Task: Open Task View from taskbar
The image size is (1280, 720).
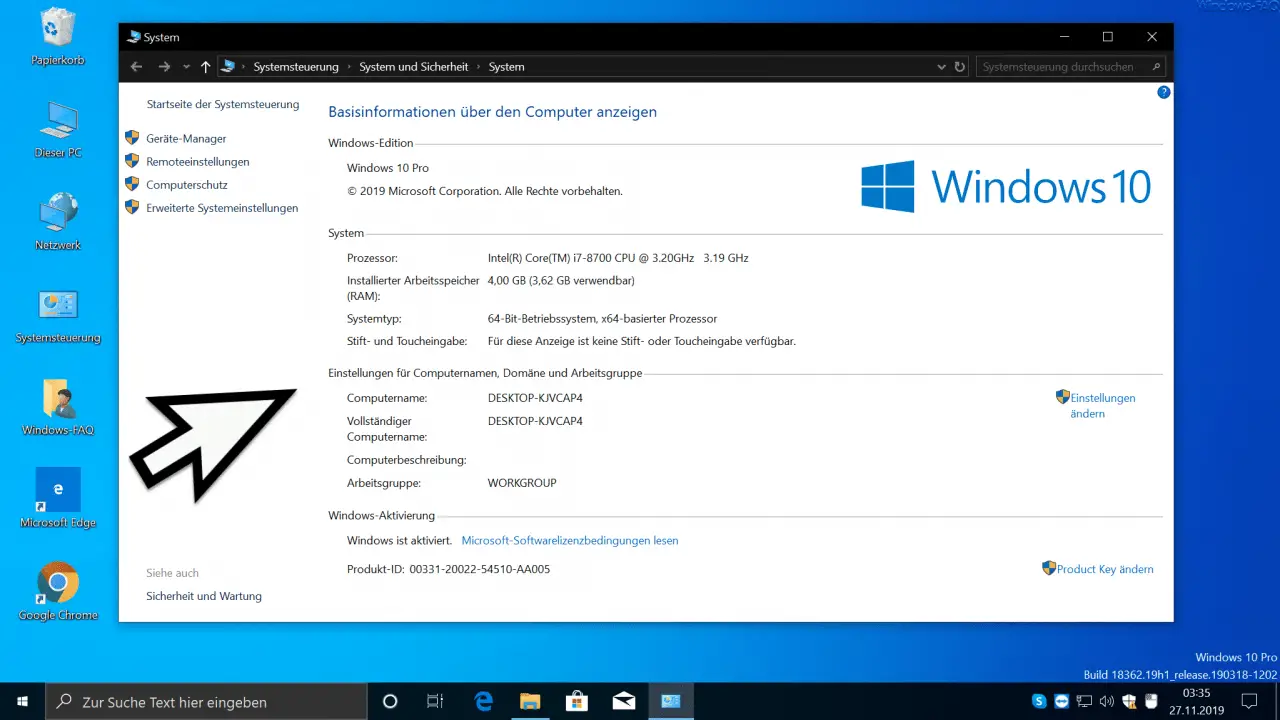Action: click(435, 701)
